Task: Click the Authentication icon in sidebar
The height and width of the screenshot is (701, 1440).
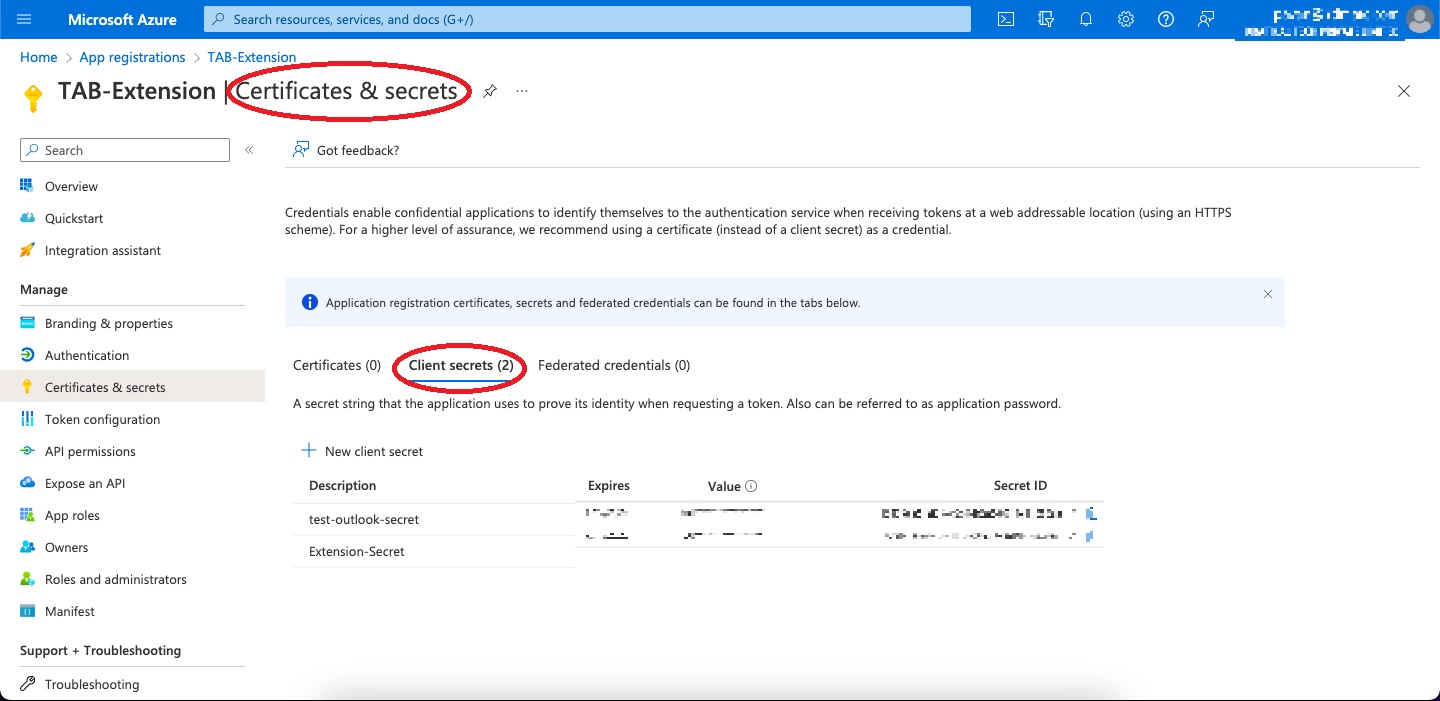Action: [27, 355]
